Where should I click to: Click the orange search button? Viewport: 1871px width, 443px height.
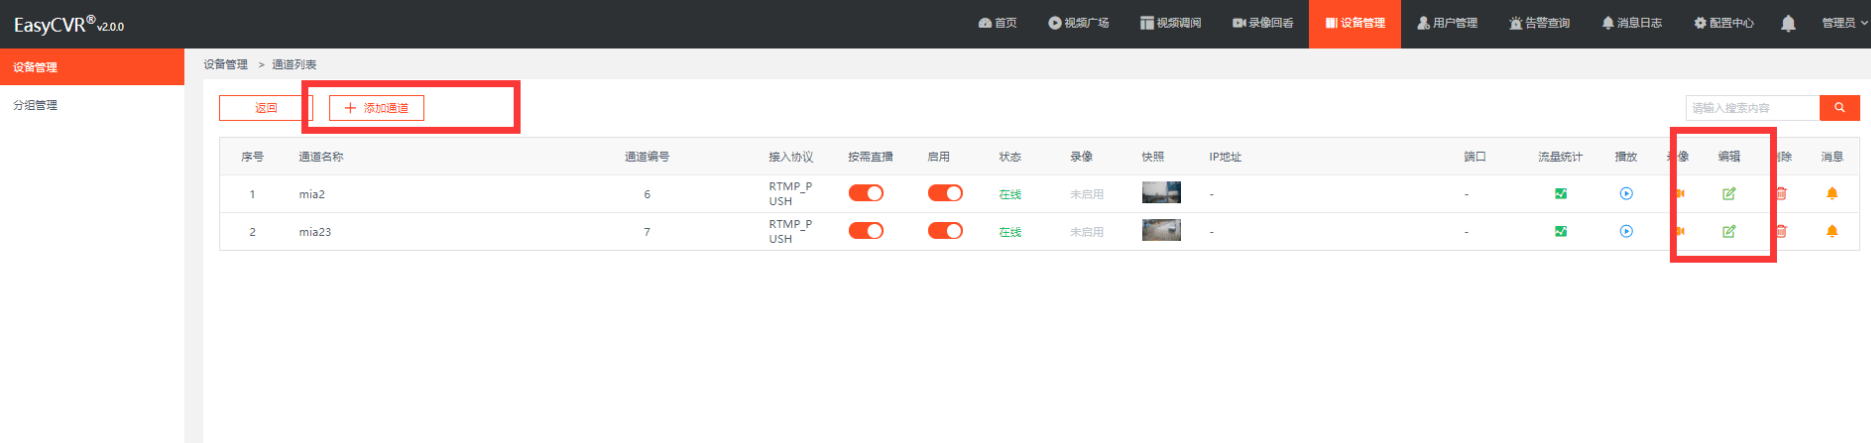(1839, 108)
